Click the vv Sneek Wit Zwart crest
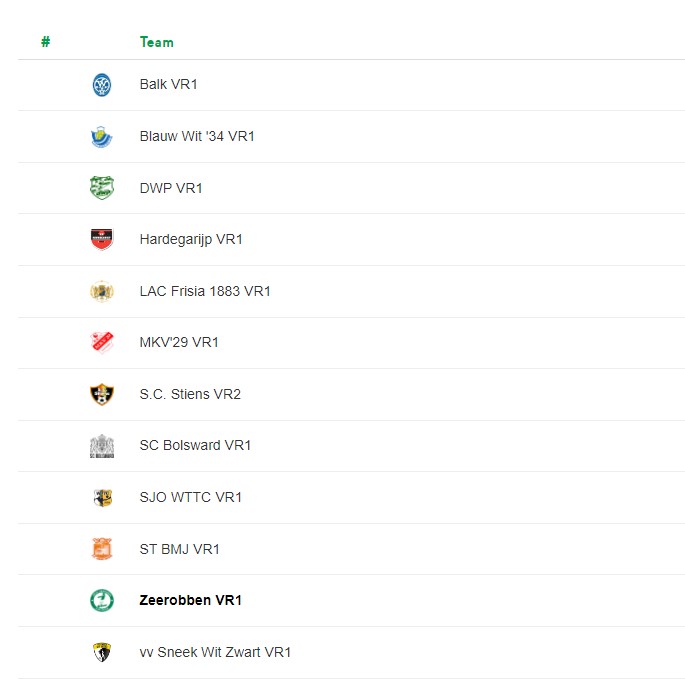The image size is (685, 688). [102, 652]
